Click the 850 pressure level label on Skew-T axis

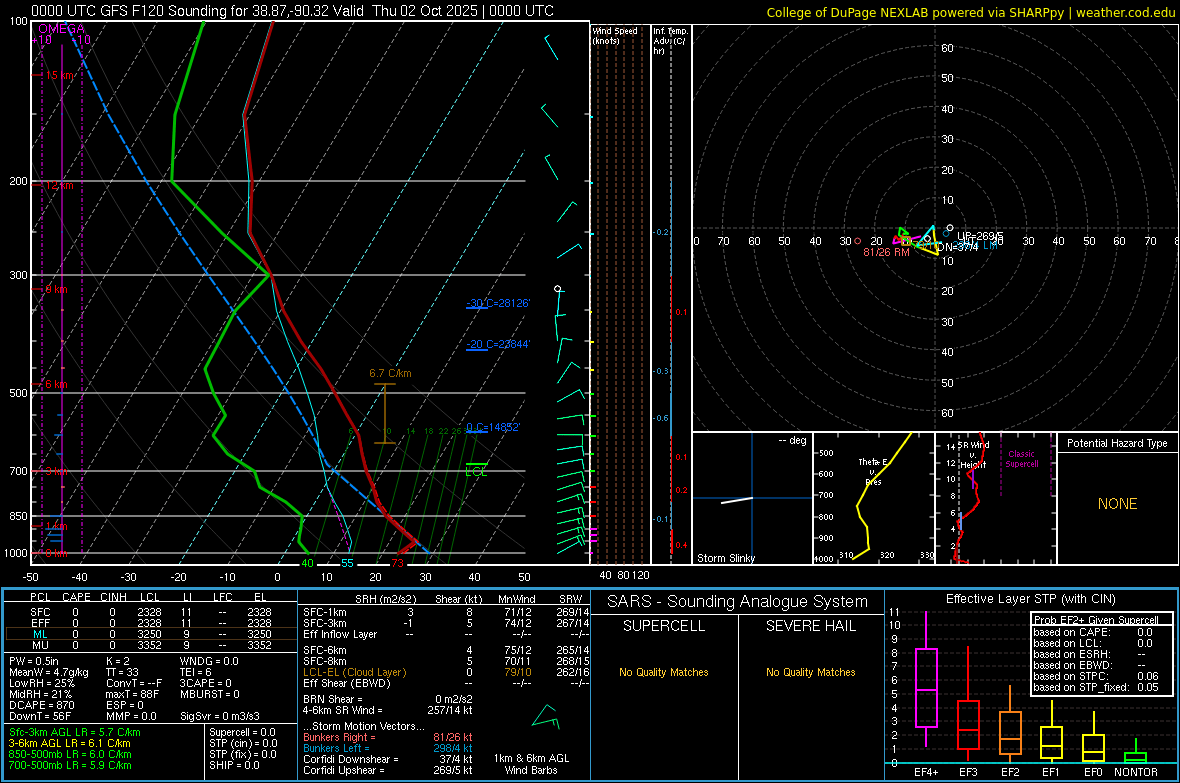point(18,516)
